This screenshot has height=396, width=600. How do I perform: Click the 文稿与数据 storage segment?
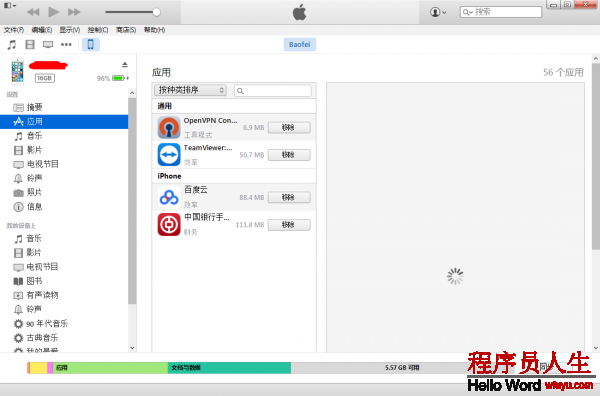(x=229, y=368)
